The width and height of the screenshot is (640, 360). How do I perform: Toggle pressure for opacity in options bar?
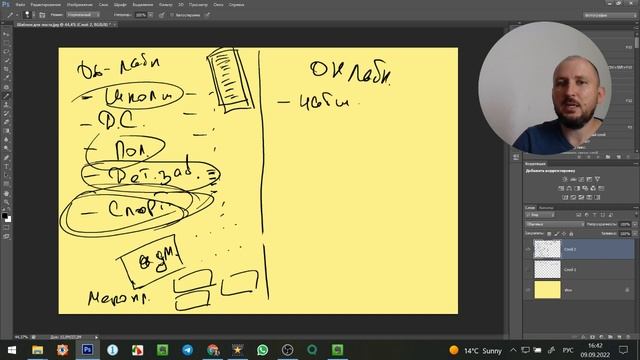[x=162, y=15]
